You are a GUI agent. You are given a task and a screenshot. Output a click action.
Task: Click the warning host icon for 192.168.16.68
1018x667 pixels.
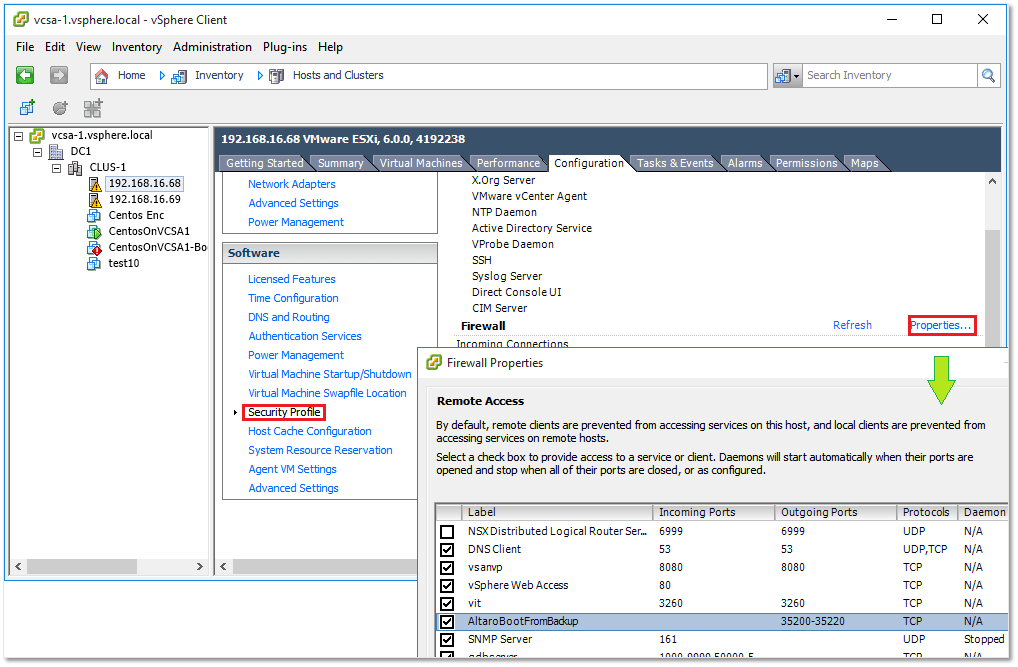pos(95,184)
